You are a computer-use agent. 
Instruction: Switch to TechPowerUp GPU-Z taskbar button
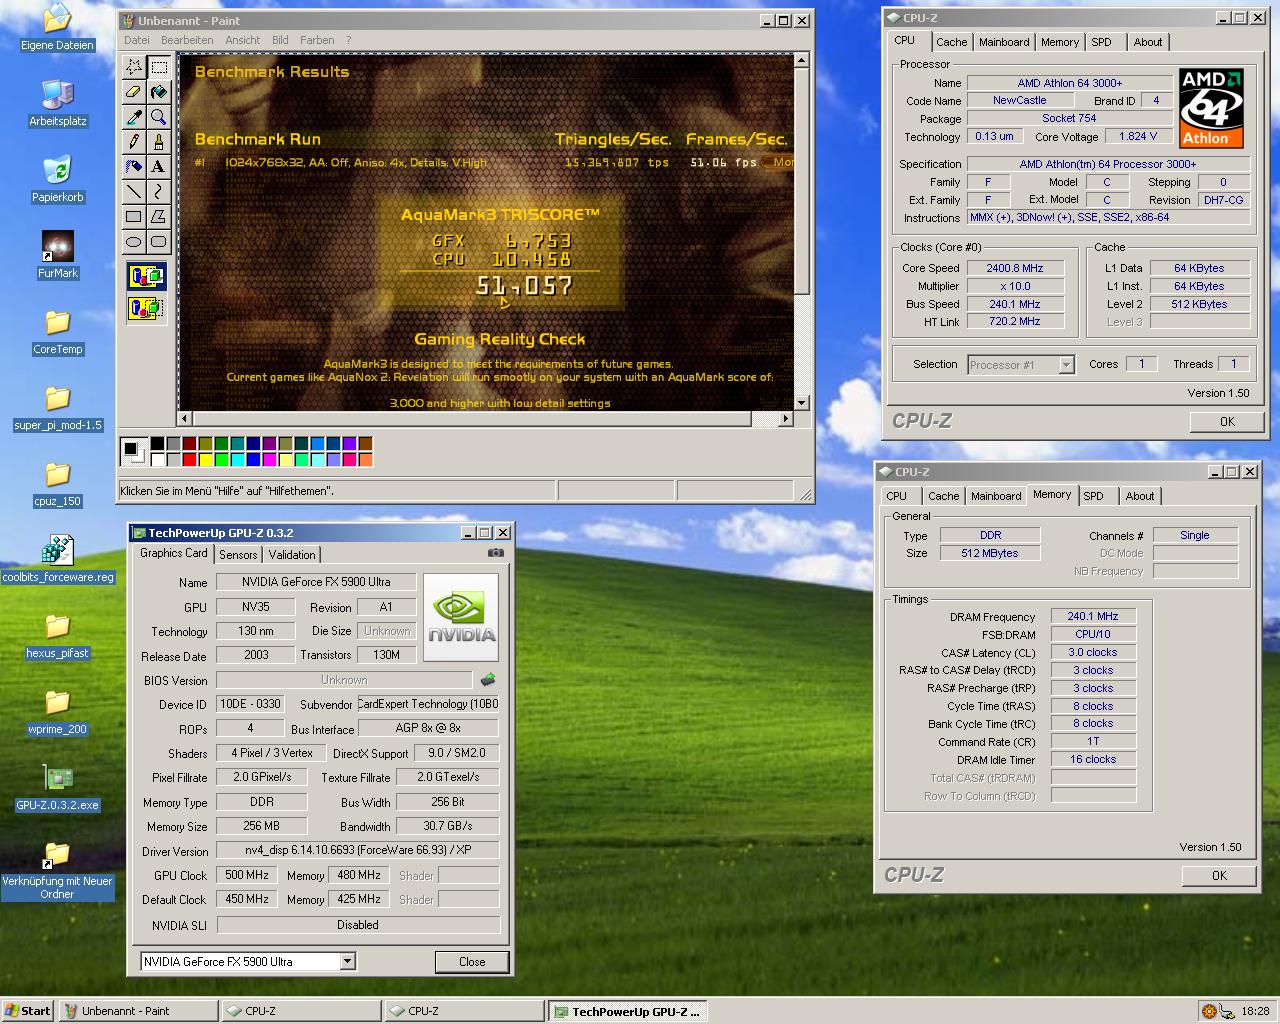pyautogui.click(x=627, y=1011)
